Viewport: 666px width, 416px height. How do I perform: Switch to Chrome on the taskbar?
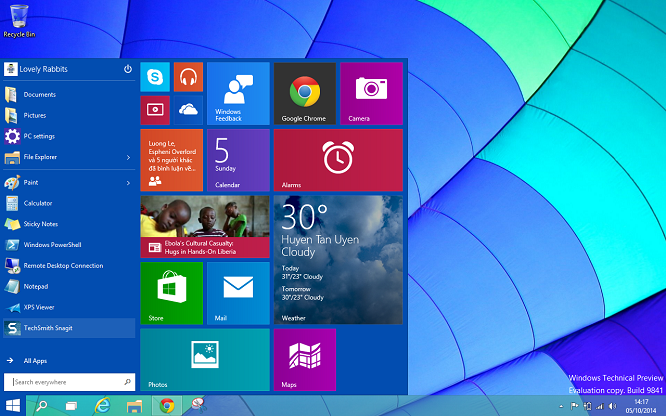point(167,405)
